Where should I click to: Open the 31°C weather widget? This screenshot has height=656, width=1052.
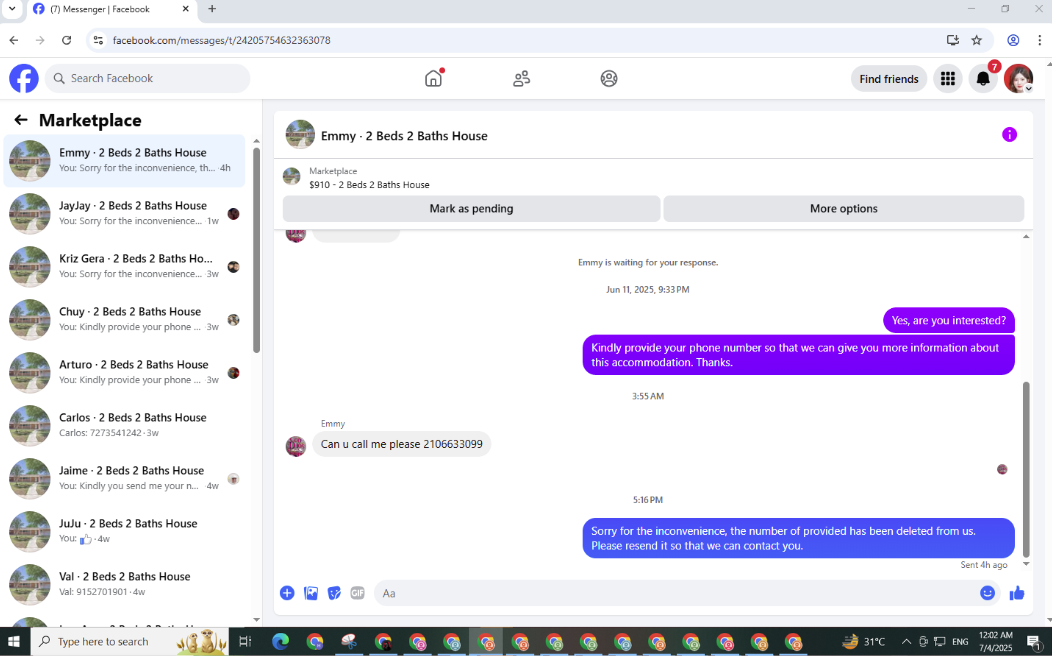click(864, 642)
